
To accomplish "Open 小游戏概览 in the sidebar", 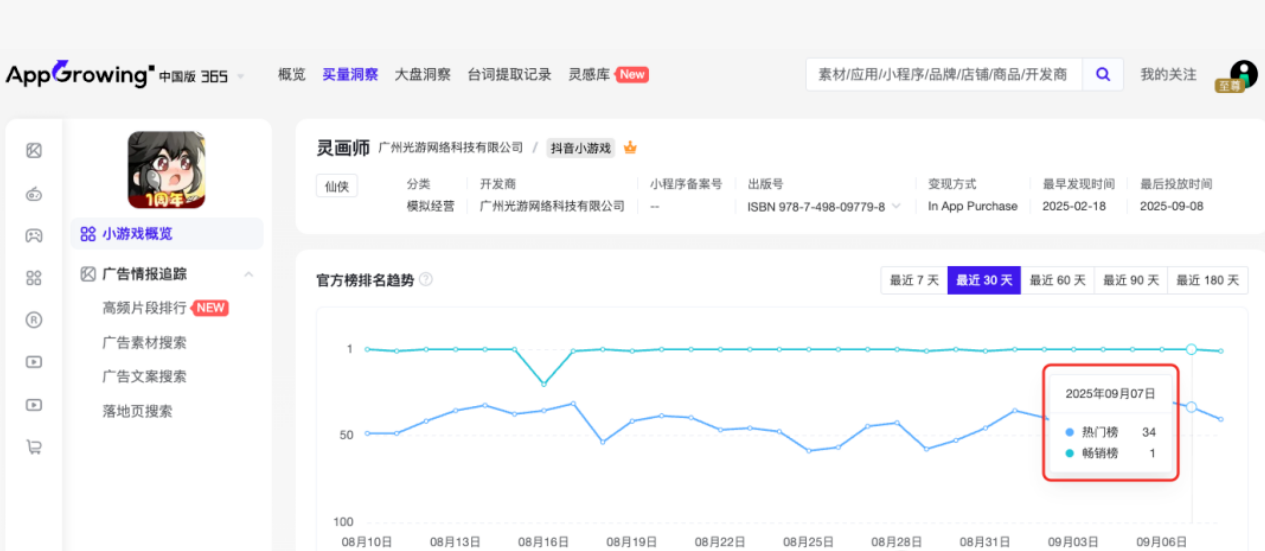I will (167, 233).
